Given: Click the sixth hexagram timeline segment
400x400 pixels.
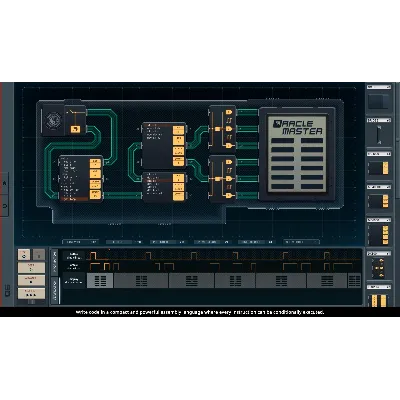Looking at the screenshot, I should point(327,281).
